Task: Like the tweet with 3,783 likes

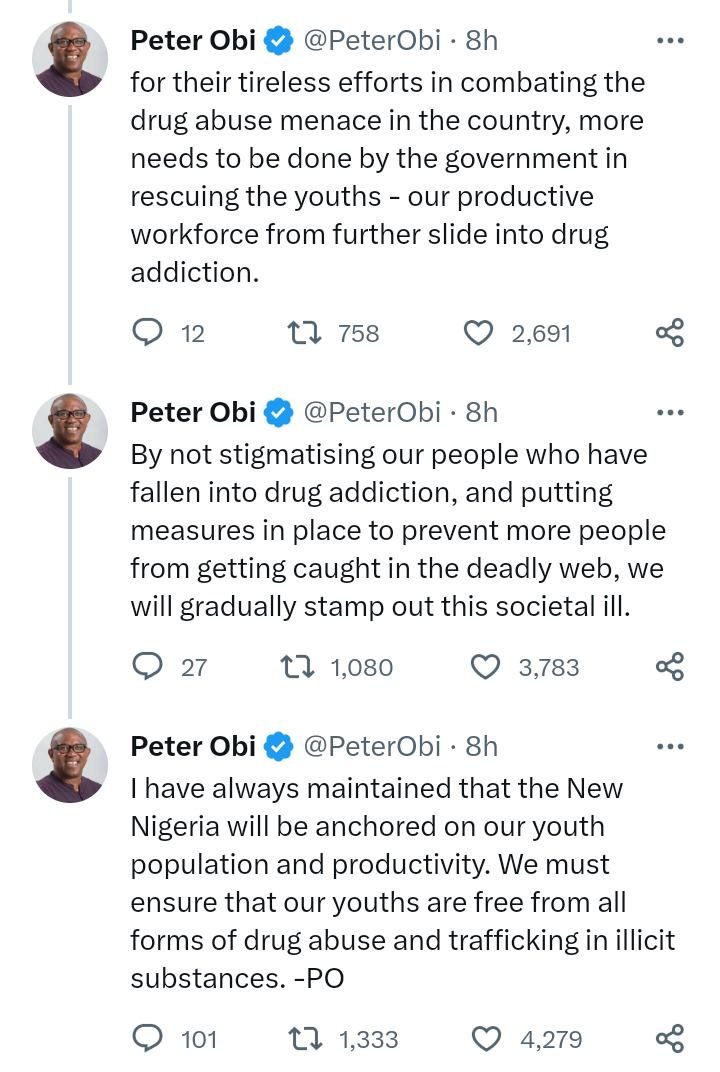Action: click(485, 667)
